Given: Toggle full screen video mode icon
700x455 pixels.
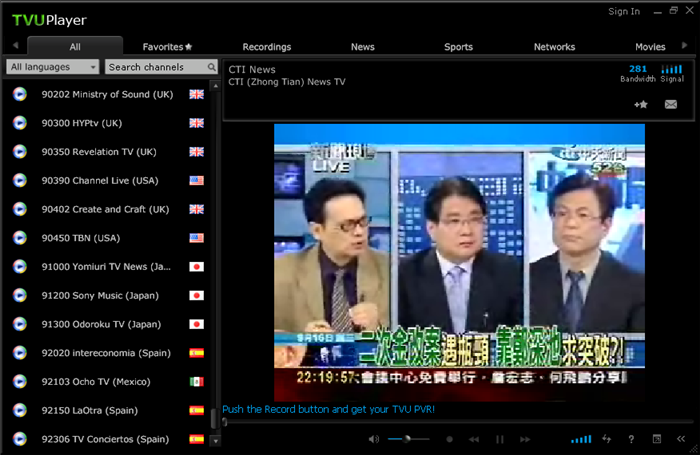Looking at the screenshot, I should coord(657,439).
